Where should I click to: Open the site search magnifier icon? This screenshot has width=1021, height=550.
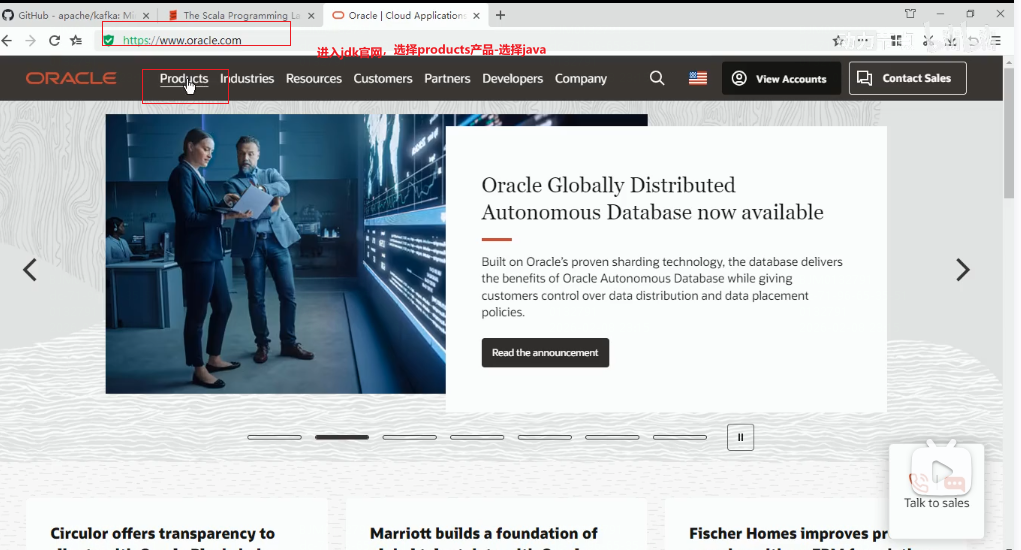(657, 78)
